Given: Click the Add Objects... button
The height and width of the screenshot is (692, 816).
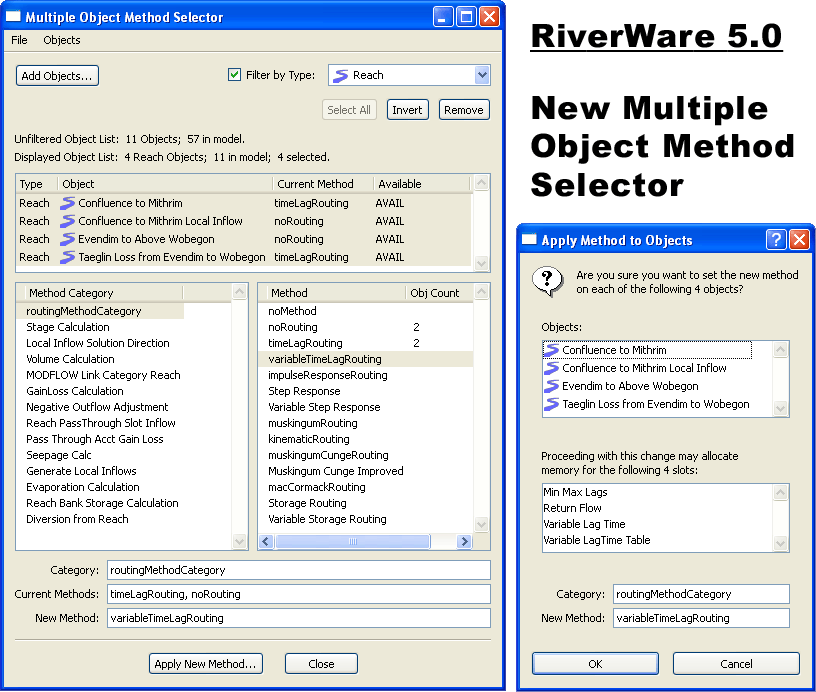Looking at the screenshot, I should point(57,76).
